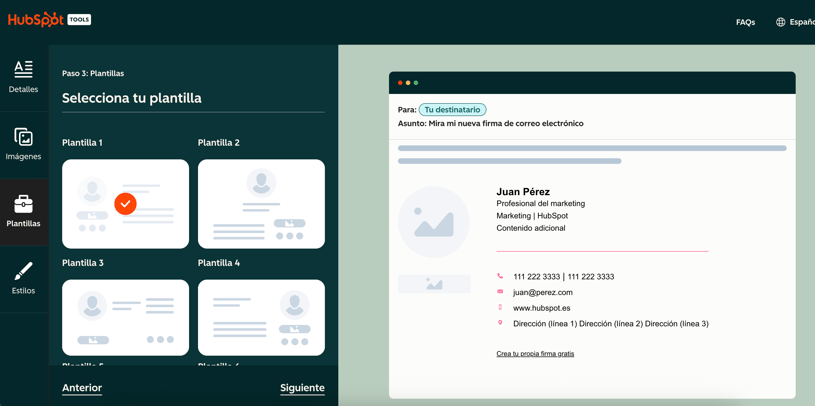Go to next step with Siguiente
Screen dimensions: 815x406
(302, 388)
